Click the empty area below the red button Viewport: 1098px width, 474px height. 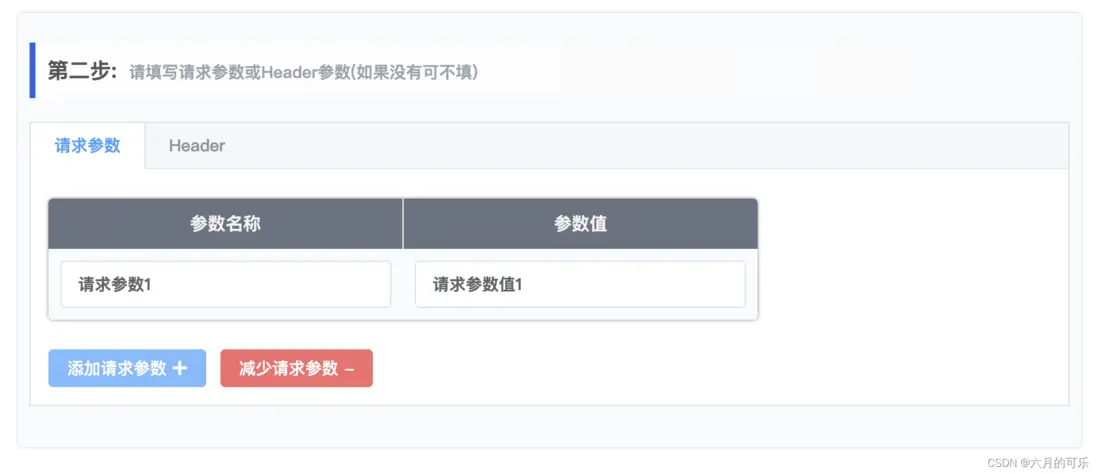[297, 396]
